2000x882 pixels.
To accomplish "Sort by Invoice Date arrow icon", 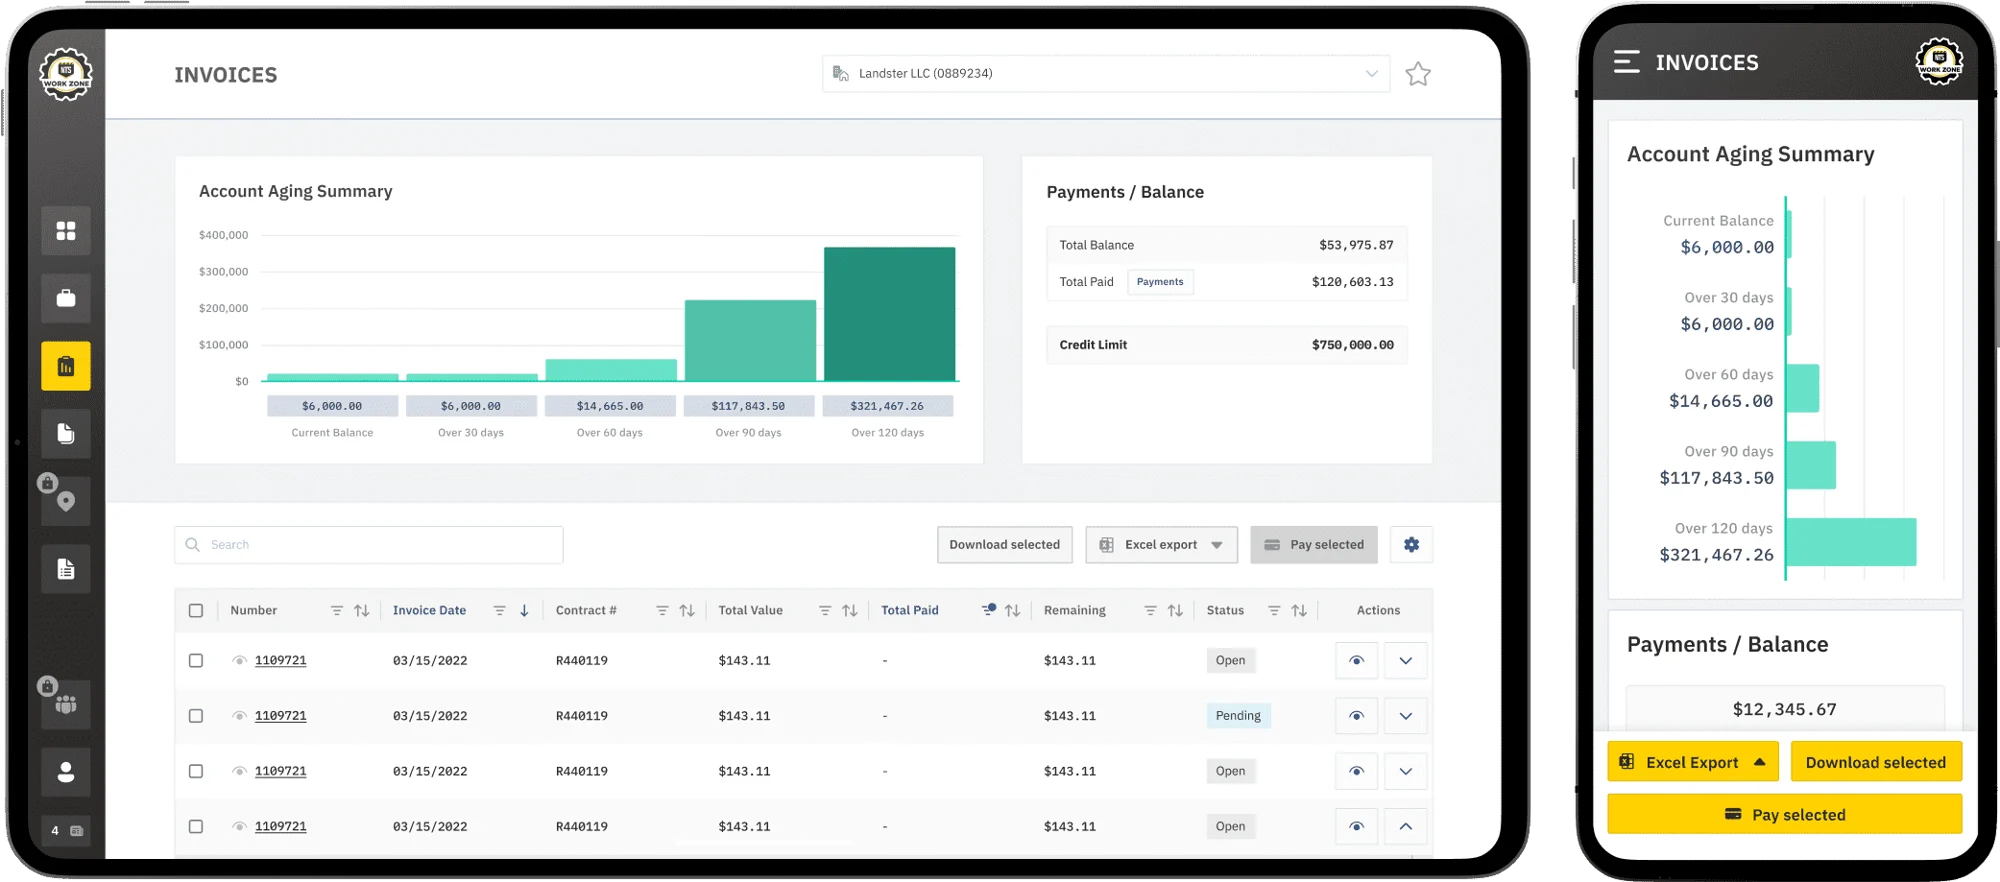I will click(x=524, y=611).
